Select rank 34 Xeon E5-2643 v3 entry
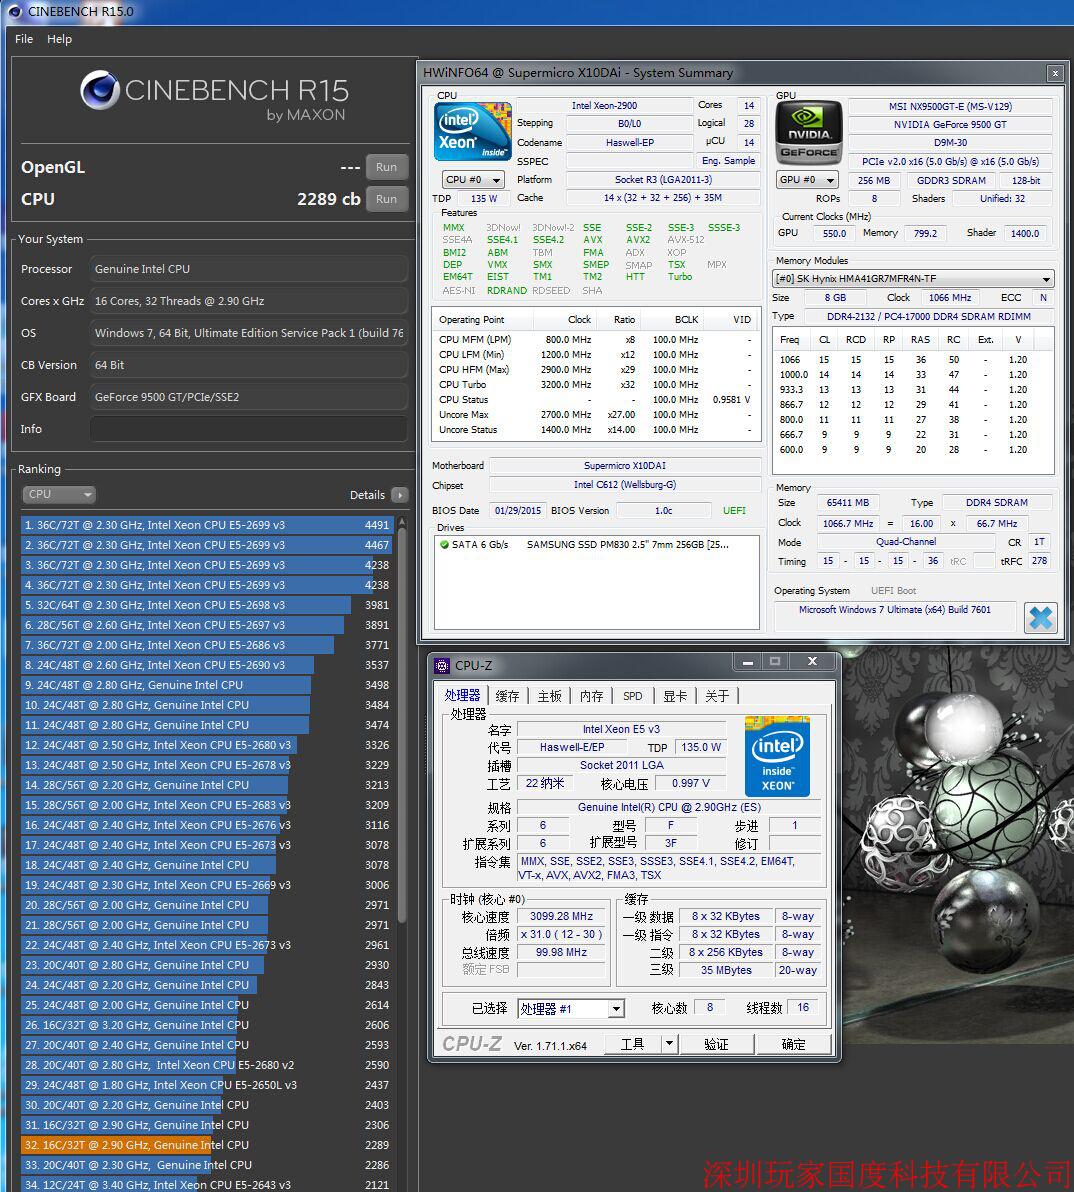 [x=208, y=1184]
